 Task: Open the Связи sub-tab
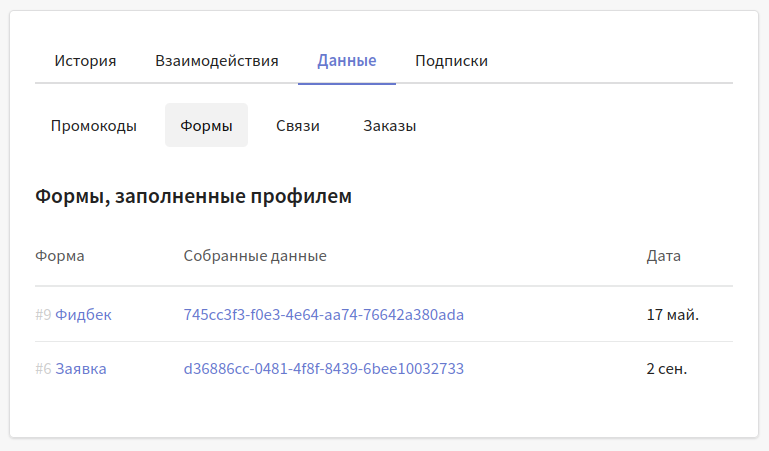pos(298,125)
